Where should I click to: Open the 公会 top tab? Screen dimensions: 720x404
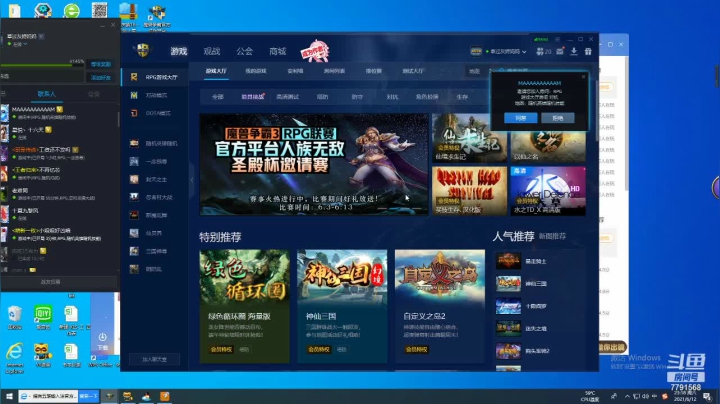[244, 51]
